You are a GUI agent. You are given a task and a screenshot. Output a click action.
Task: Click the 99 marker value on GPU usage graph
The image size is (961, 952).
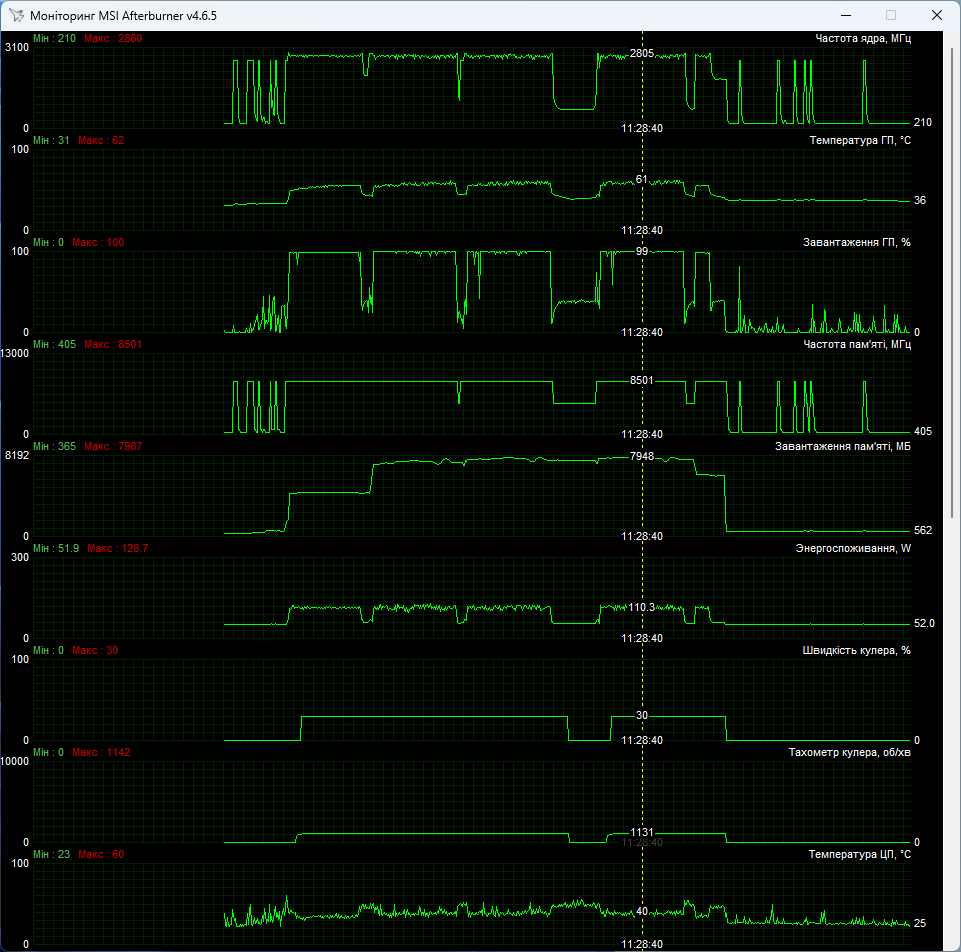(642, 251)
